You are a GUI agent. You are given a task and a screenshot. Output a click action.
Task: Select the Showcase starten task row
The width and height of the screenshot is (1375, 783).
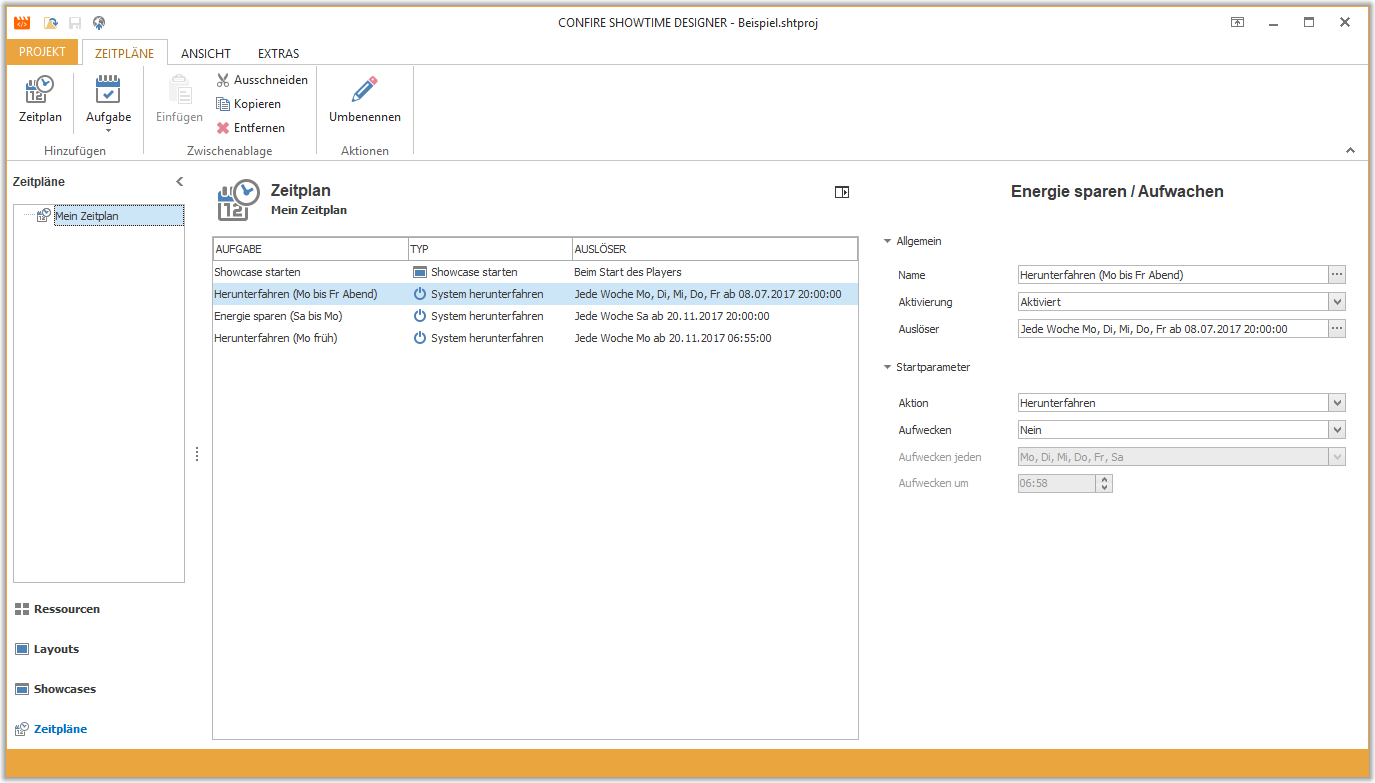tap(535, 272)
